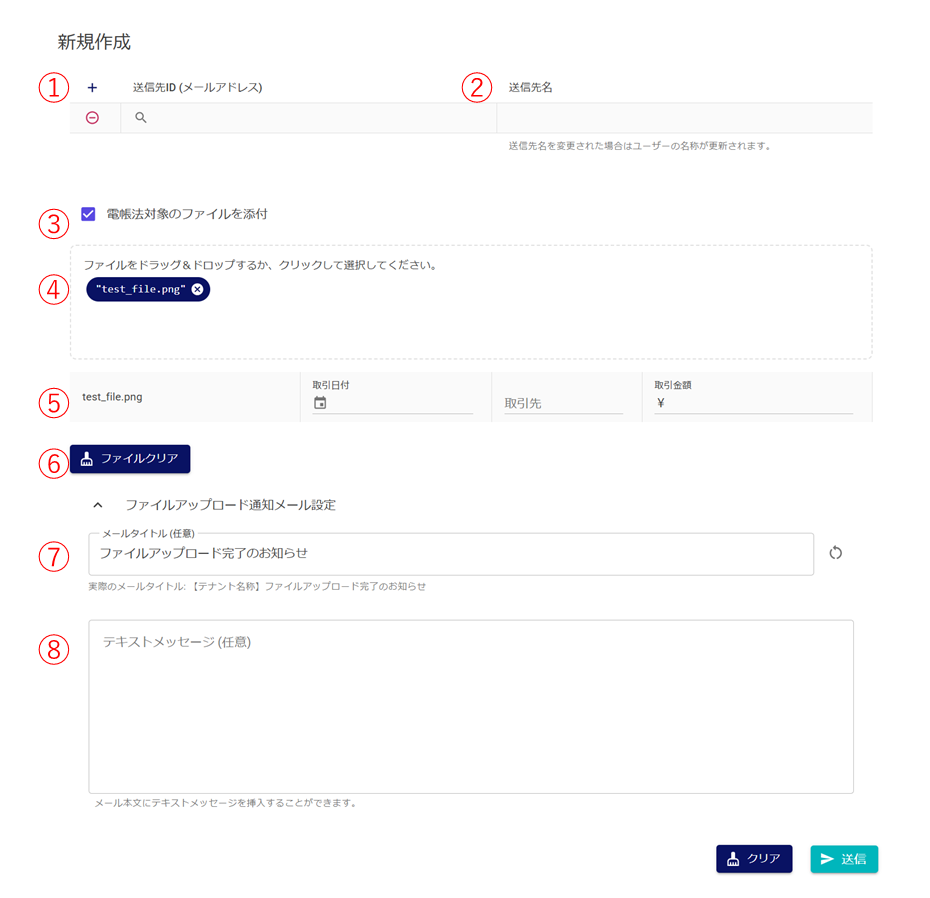
Task: Click the 送信 send button
Action: click(x=844, y=859)
